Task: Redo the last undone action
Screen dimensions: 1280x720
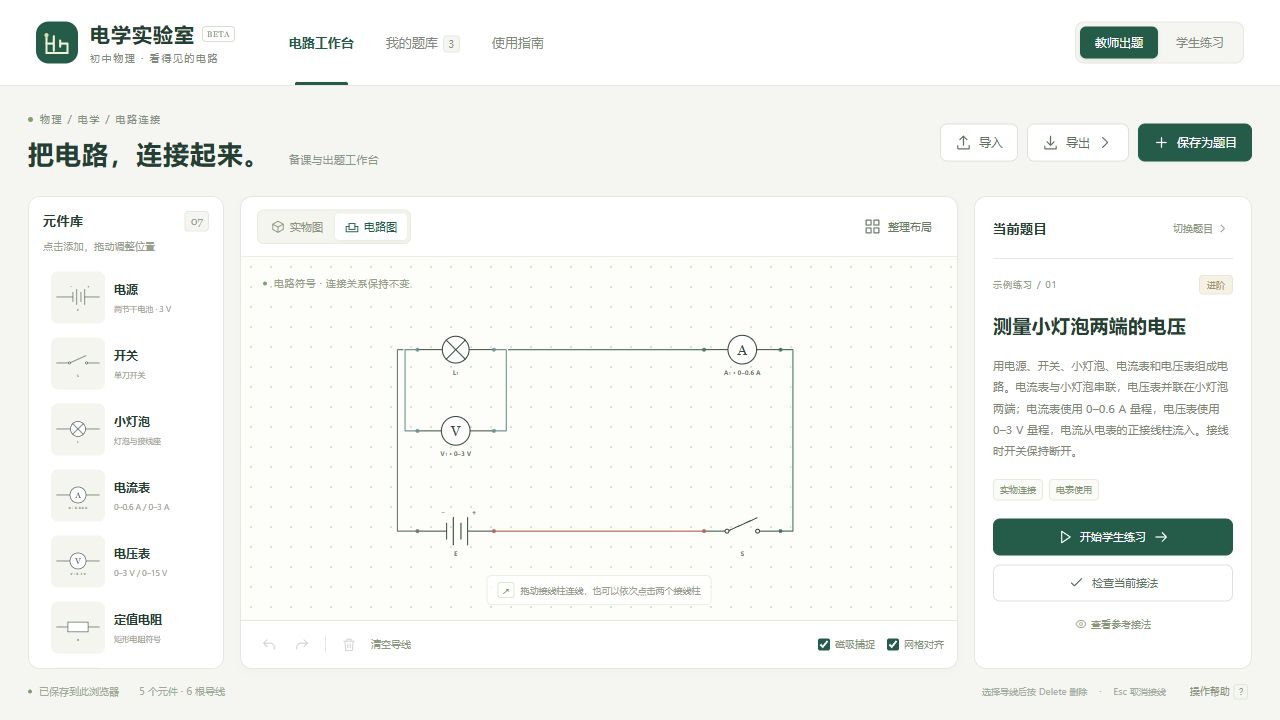Action: point(302,645)
